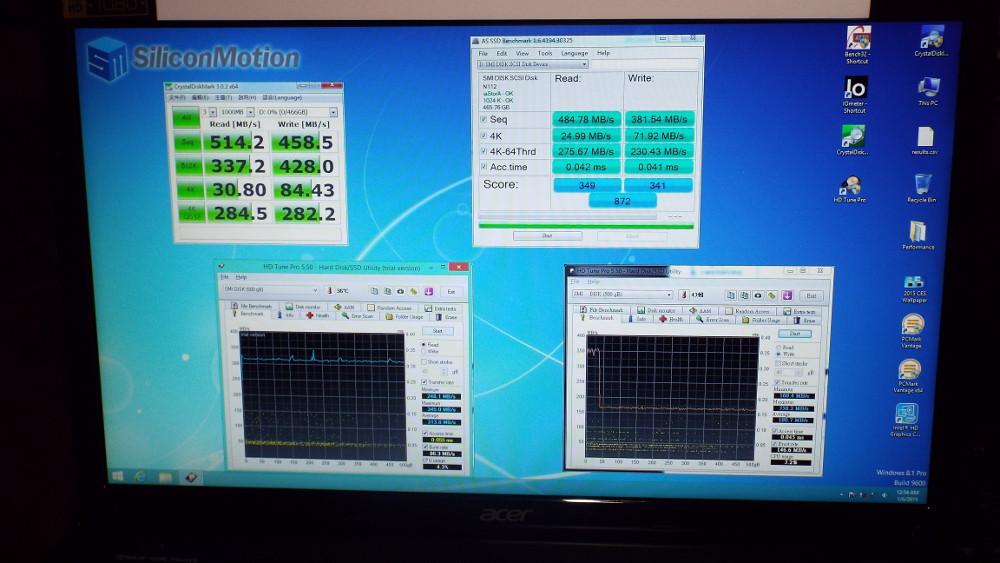Open the D: drive dropdown in CrystalDiskMark
Viewport: 1000px width, 563px height.
pos(333,112)
